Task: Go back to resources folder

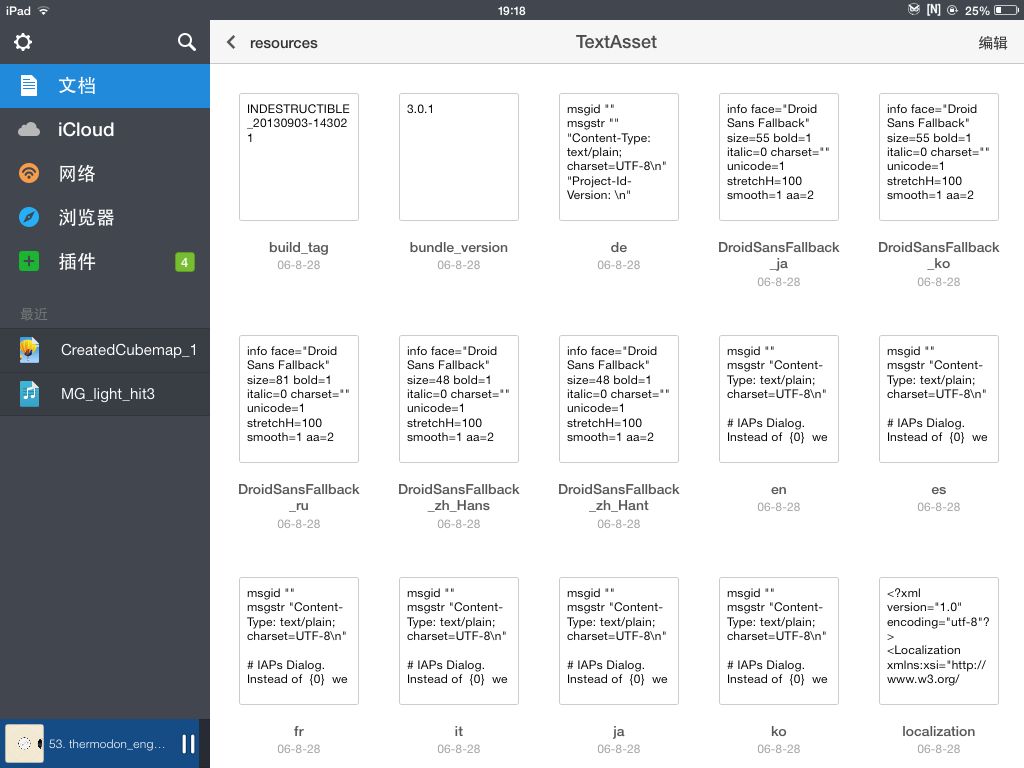Action: (283, 42)
